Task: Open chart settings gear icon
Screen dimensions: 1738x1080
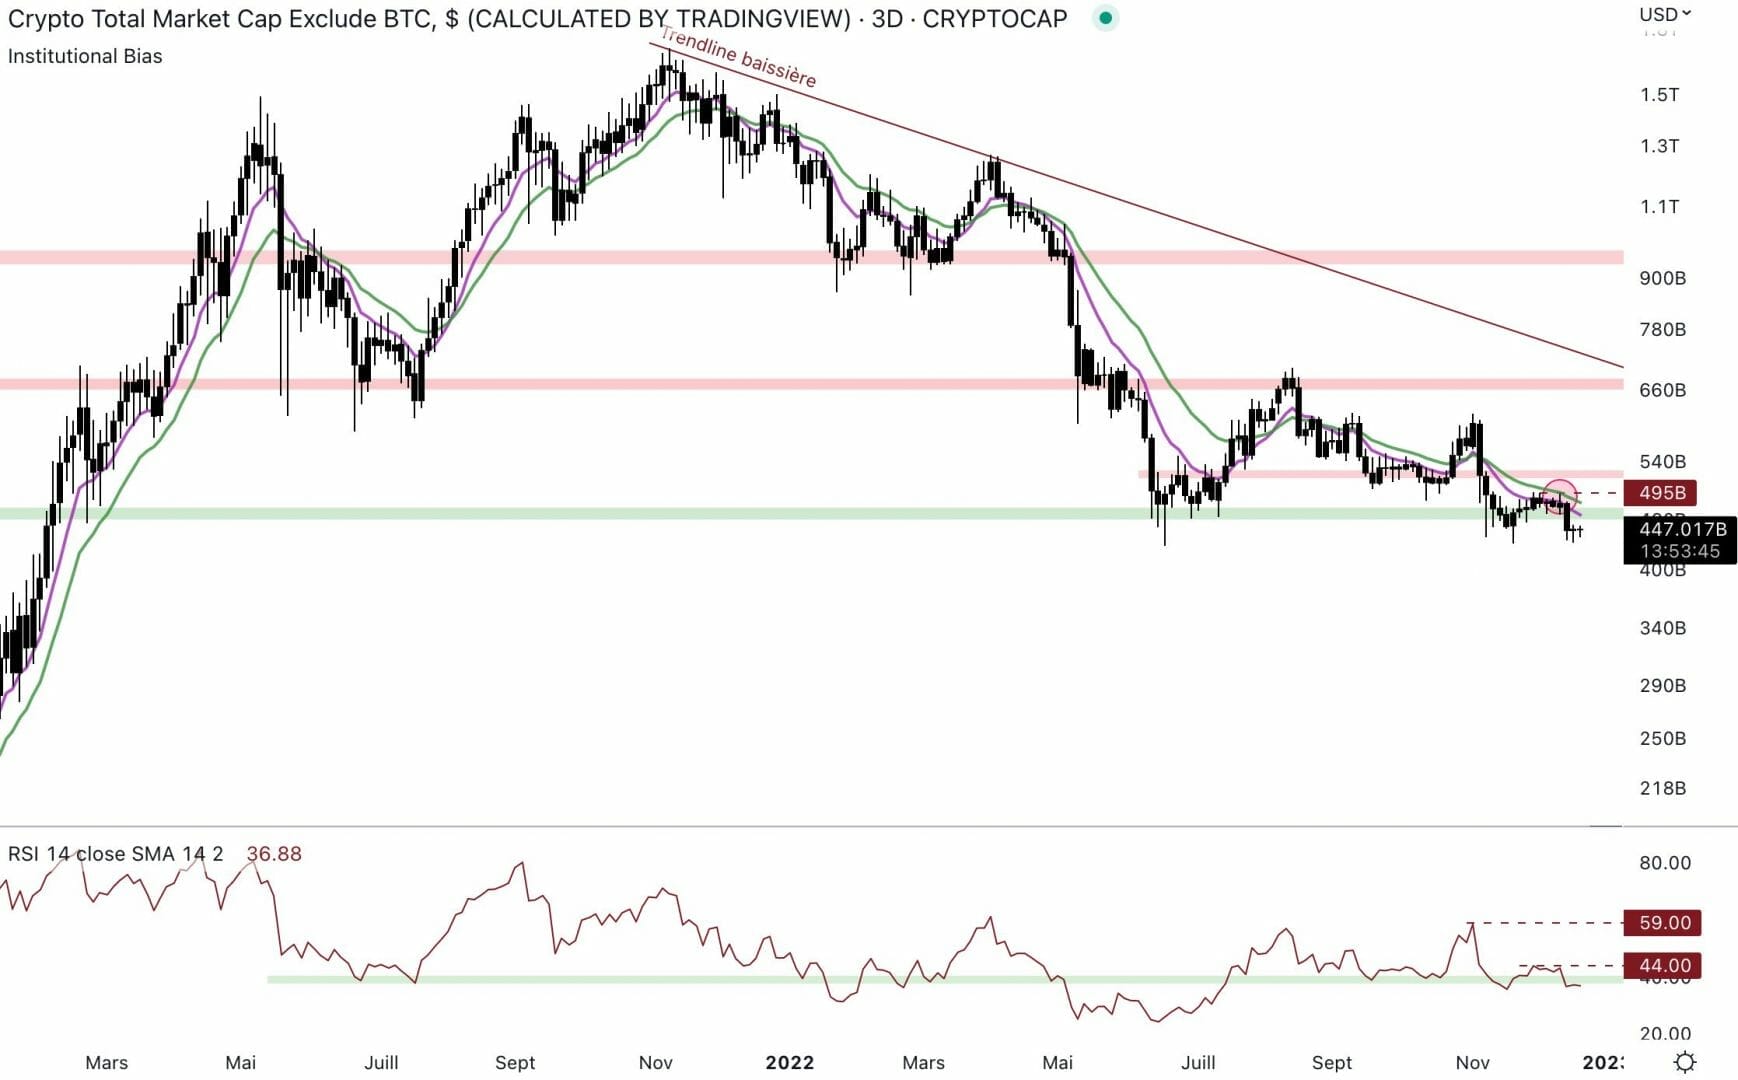Action: 1685,1062
